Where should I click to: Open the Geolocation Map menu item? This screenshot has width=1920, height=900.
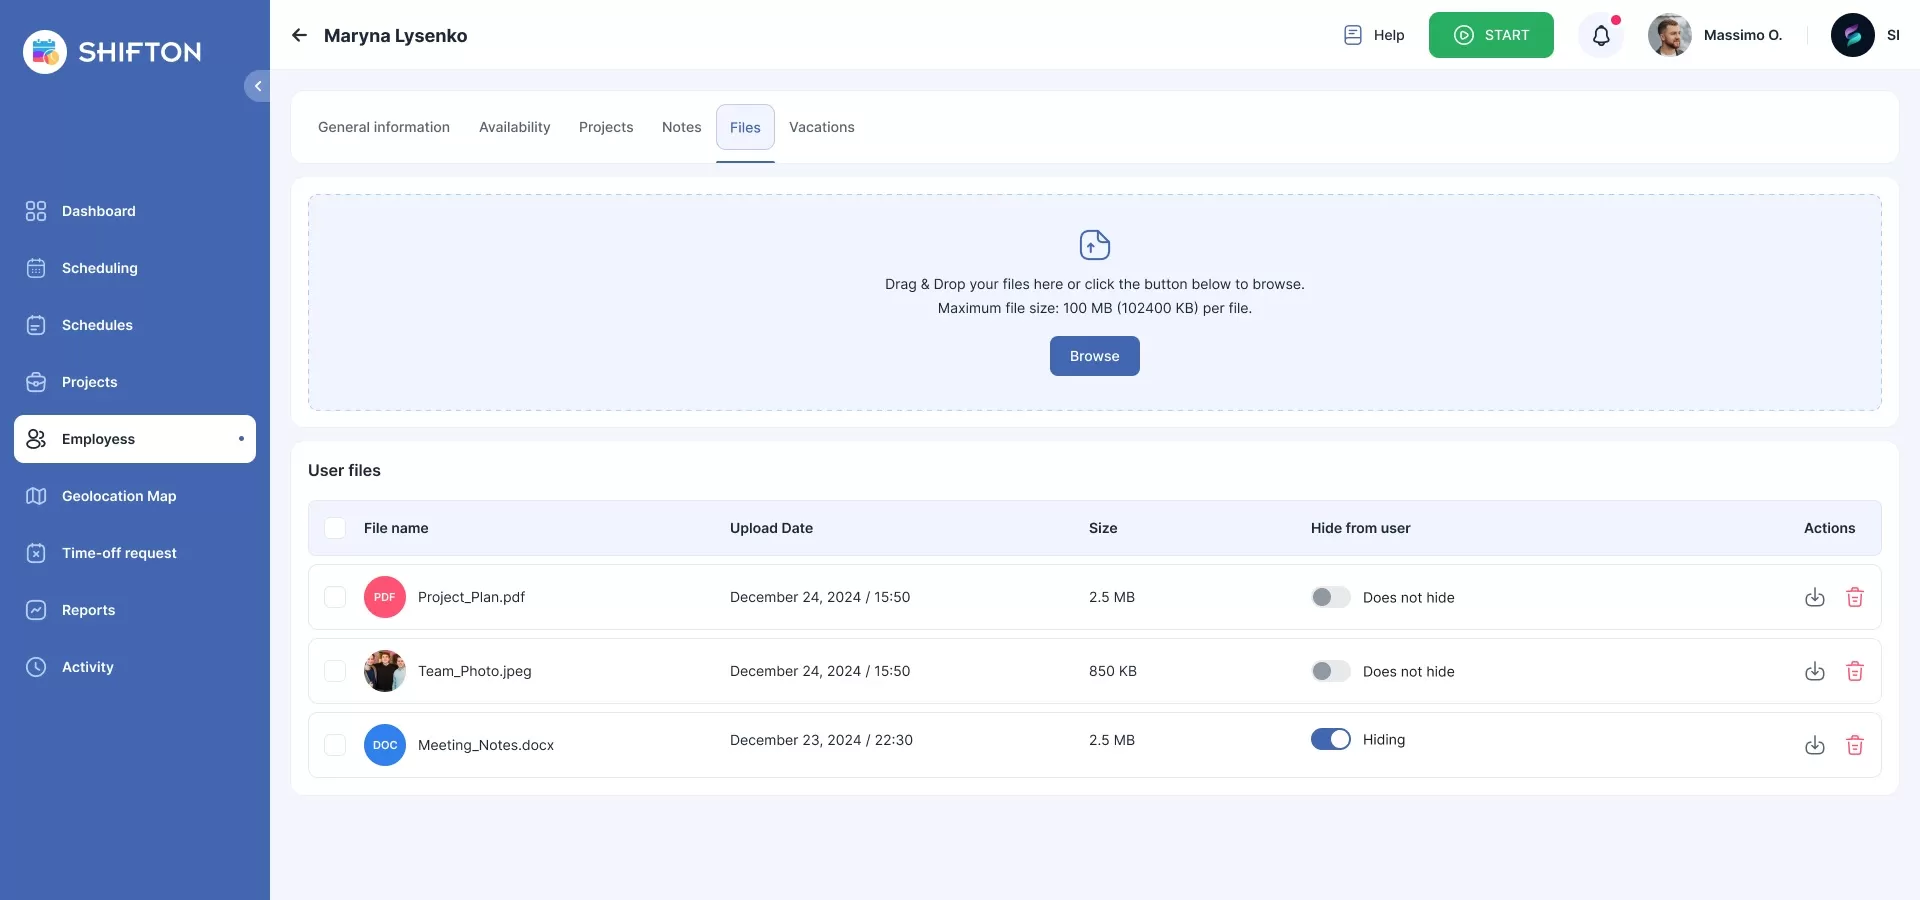click(119, 496)
